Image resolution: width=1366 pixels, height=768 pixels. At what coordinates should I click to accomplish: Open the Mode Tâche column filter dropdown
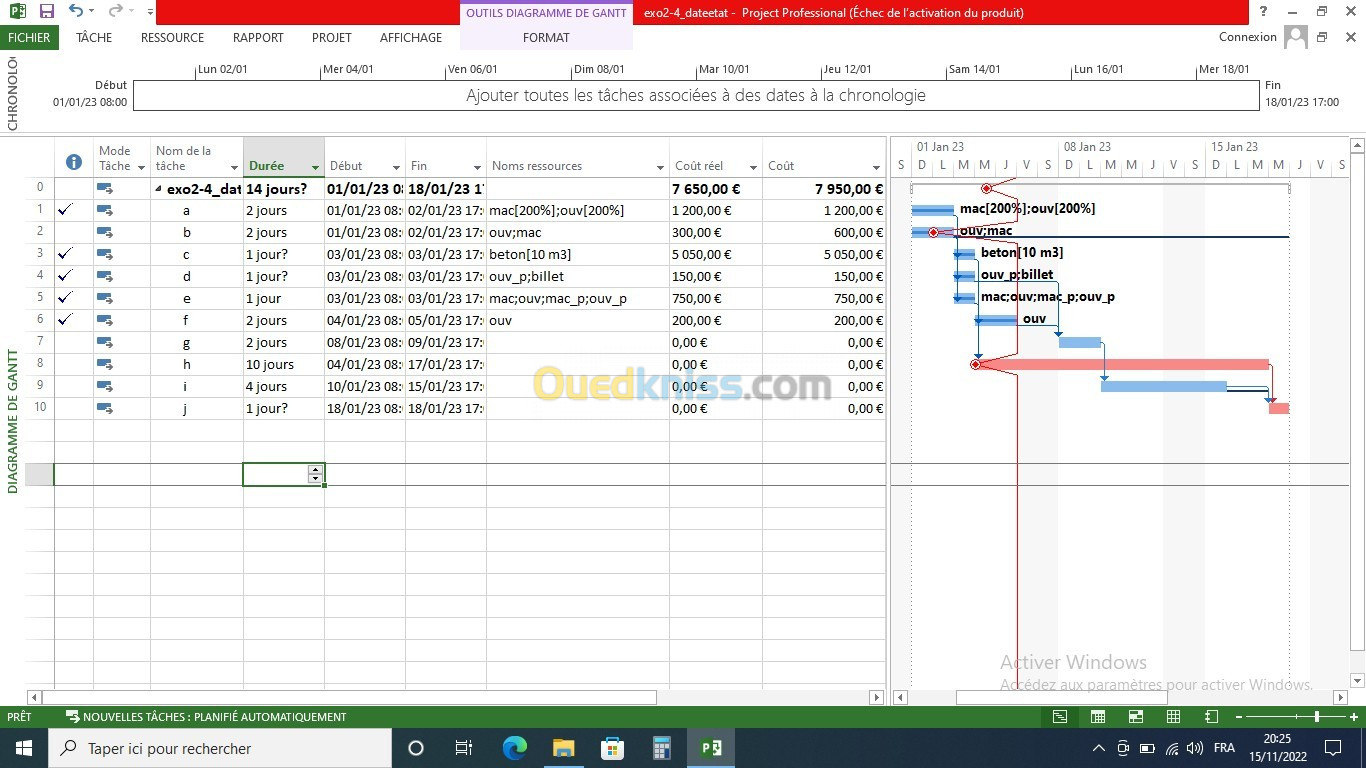141,167
